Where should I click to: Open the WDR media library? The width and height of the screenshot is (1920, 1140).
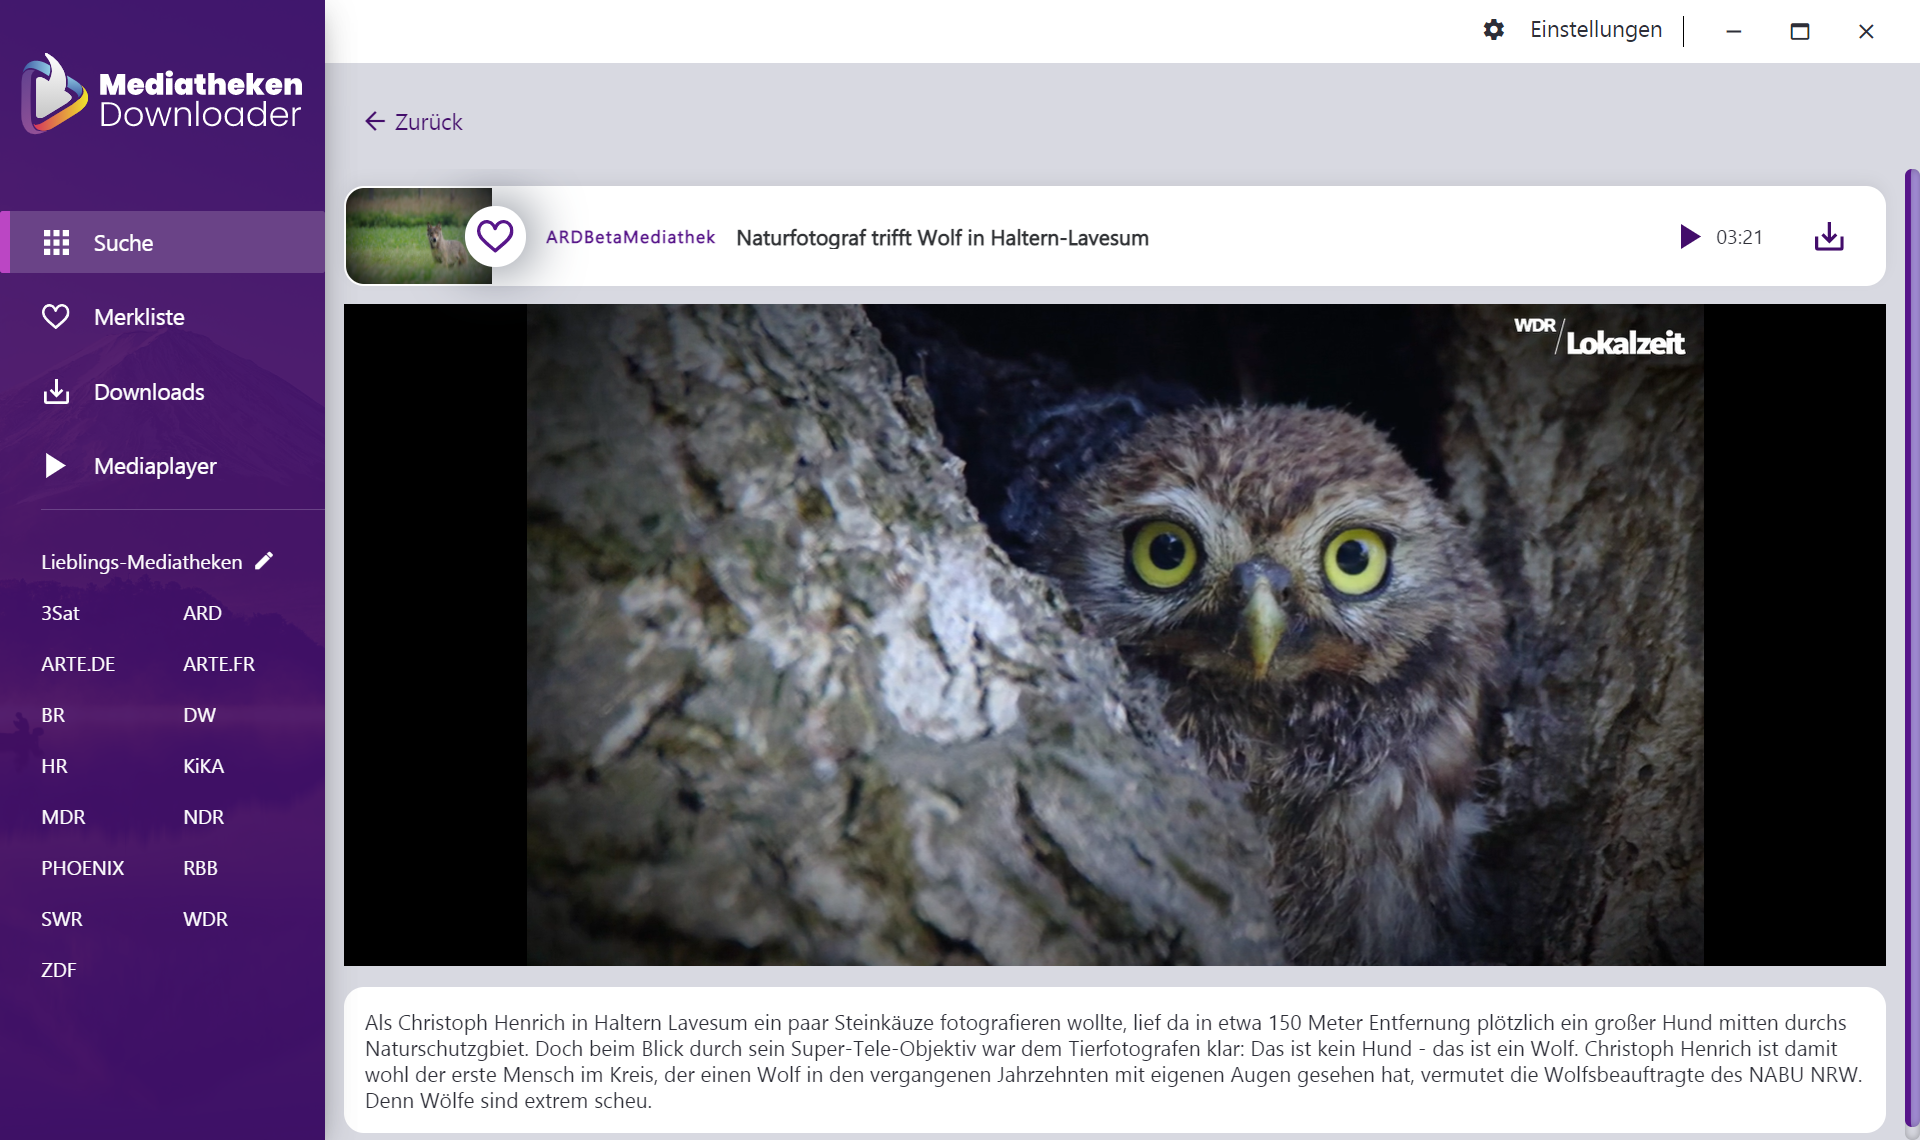click(205, 919)
